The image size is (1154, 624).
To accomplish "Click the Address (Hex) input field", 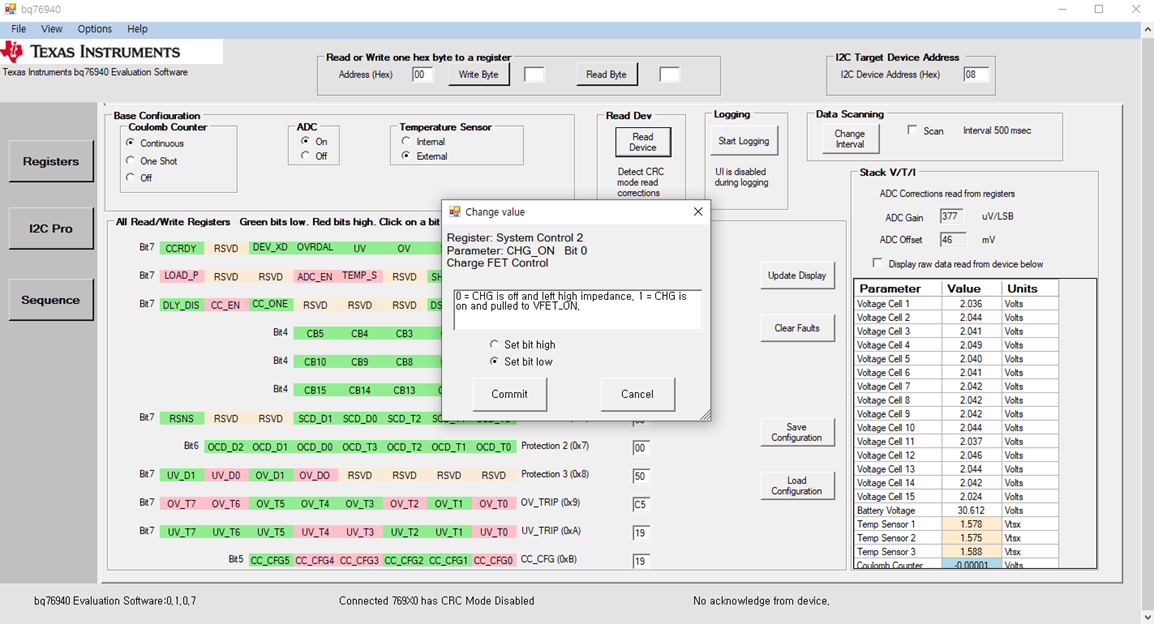I will [x=422, y=74].
